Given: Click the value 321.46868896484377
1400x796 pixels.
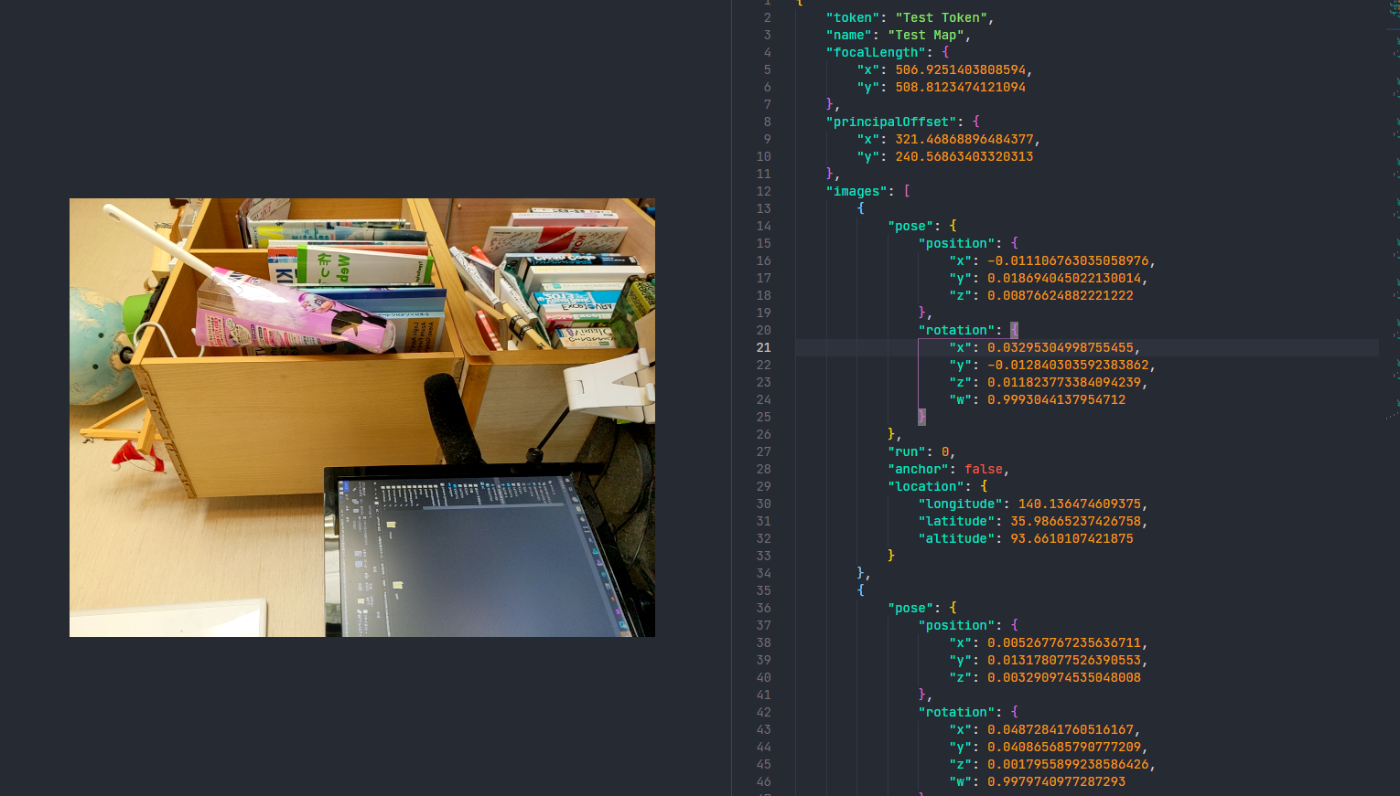Looking at the screenshot, I should pyautogui.click(x=967, y=139).
